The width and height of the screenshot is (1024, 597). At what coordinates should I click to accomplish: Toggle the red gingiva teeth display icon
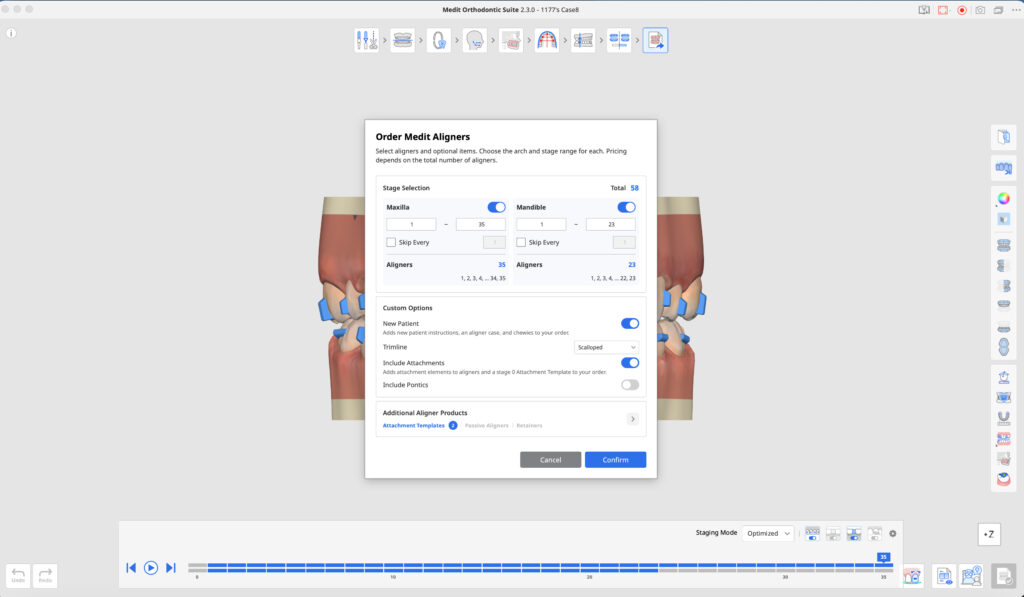1004,438
